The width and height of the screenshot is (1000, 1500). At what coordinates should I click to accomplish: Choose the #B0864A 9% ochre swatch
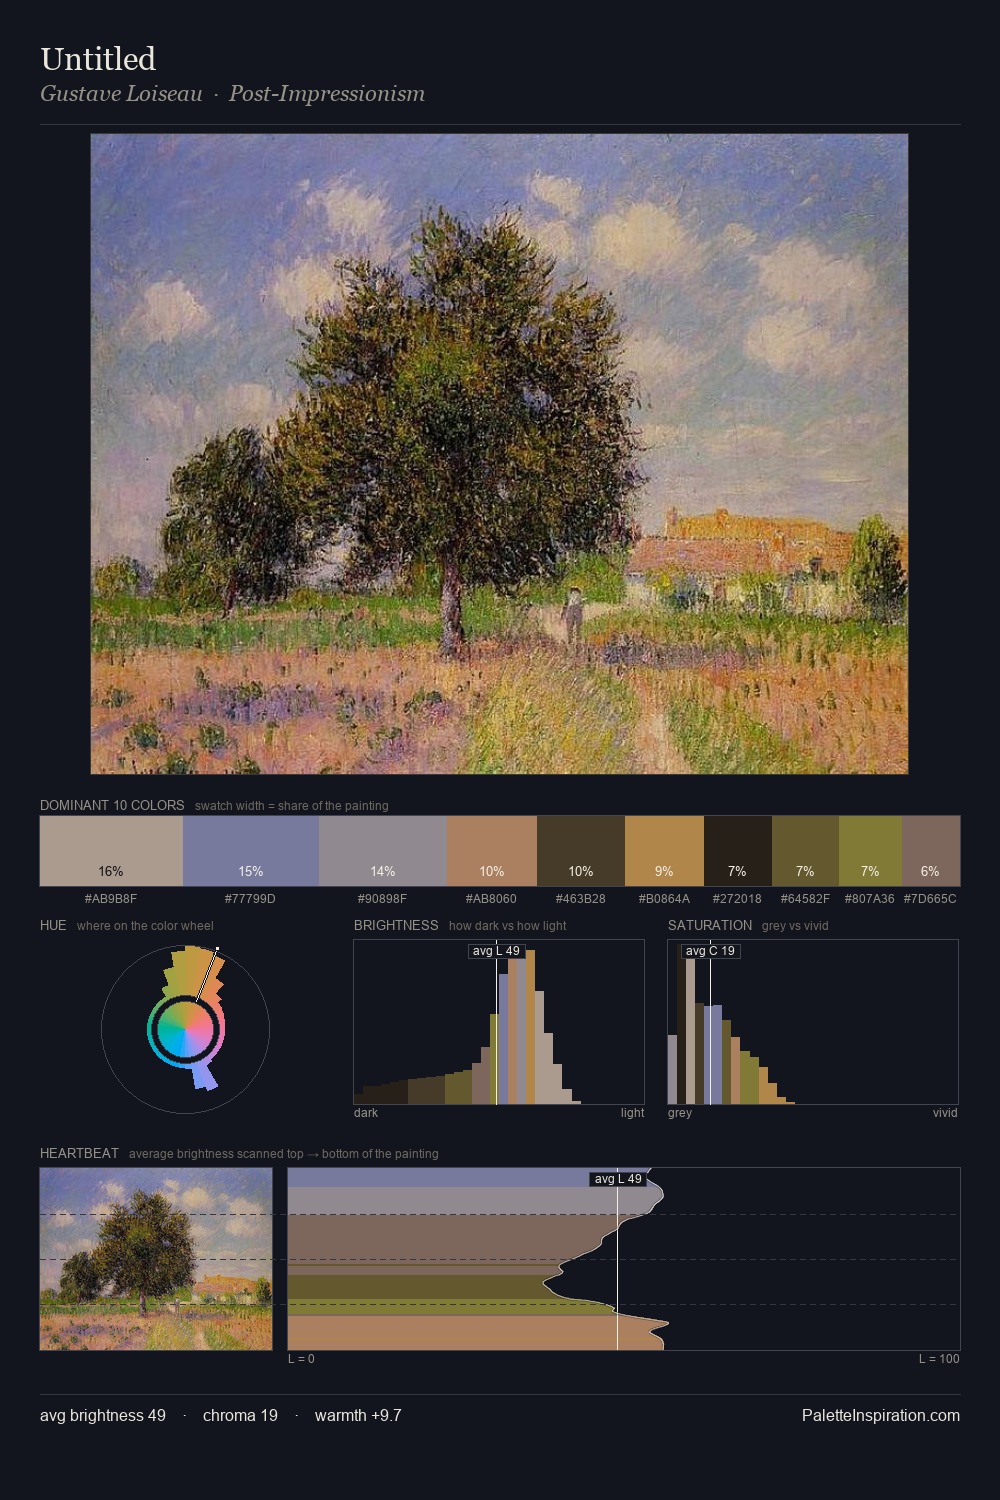click(664, 851)
